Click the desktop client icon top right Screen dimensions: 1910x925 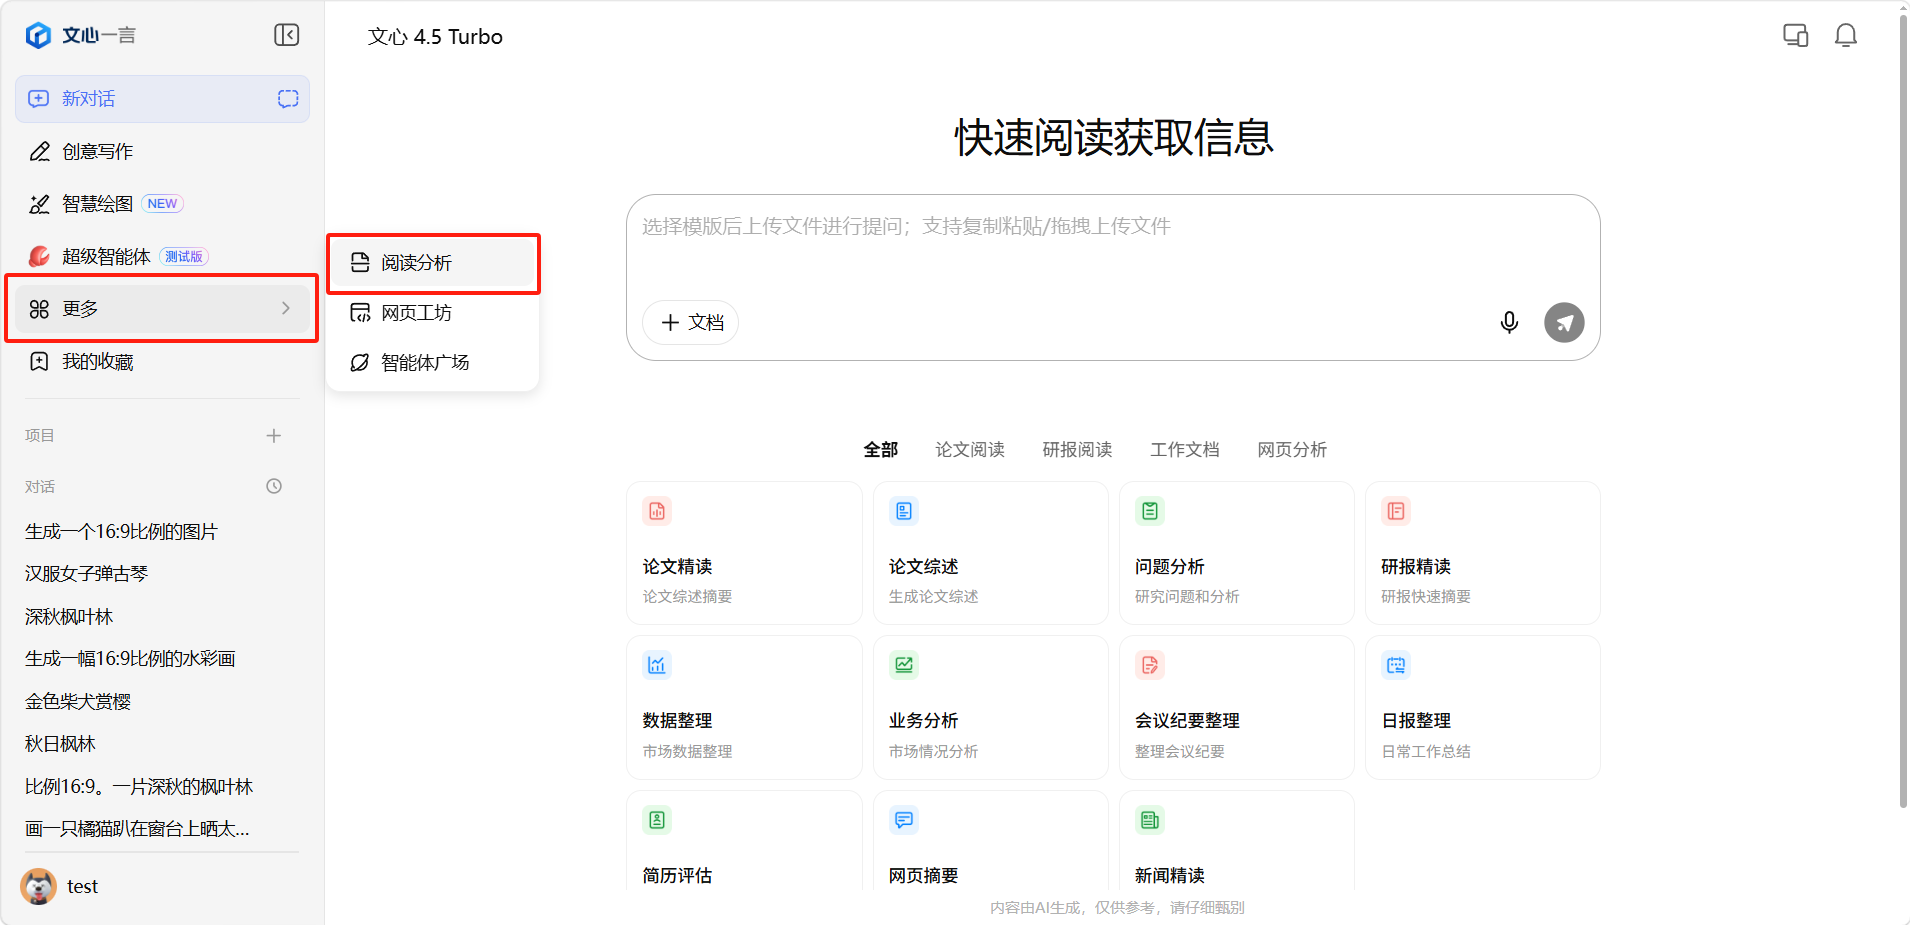point(1796,36)
